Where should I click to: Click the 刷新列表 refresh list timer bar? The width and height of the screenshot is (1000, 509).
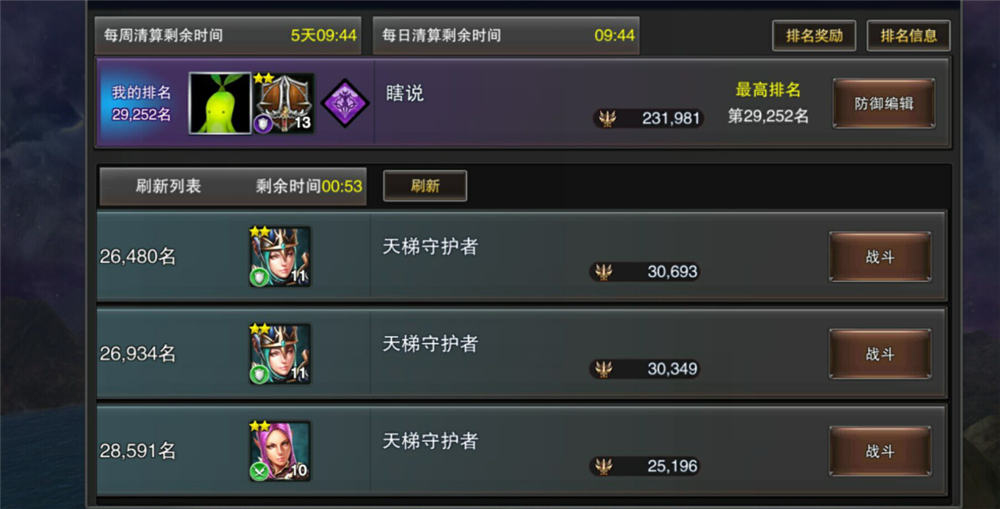pyautogui.click(x=233, y=186)
